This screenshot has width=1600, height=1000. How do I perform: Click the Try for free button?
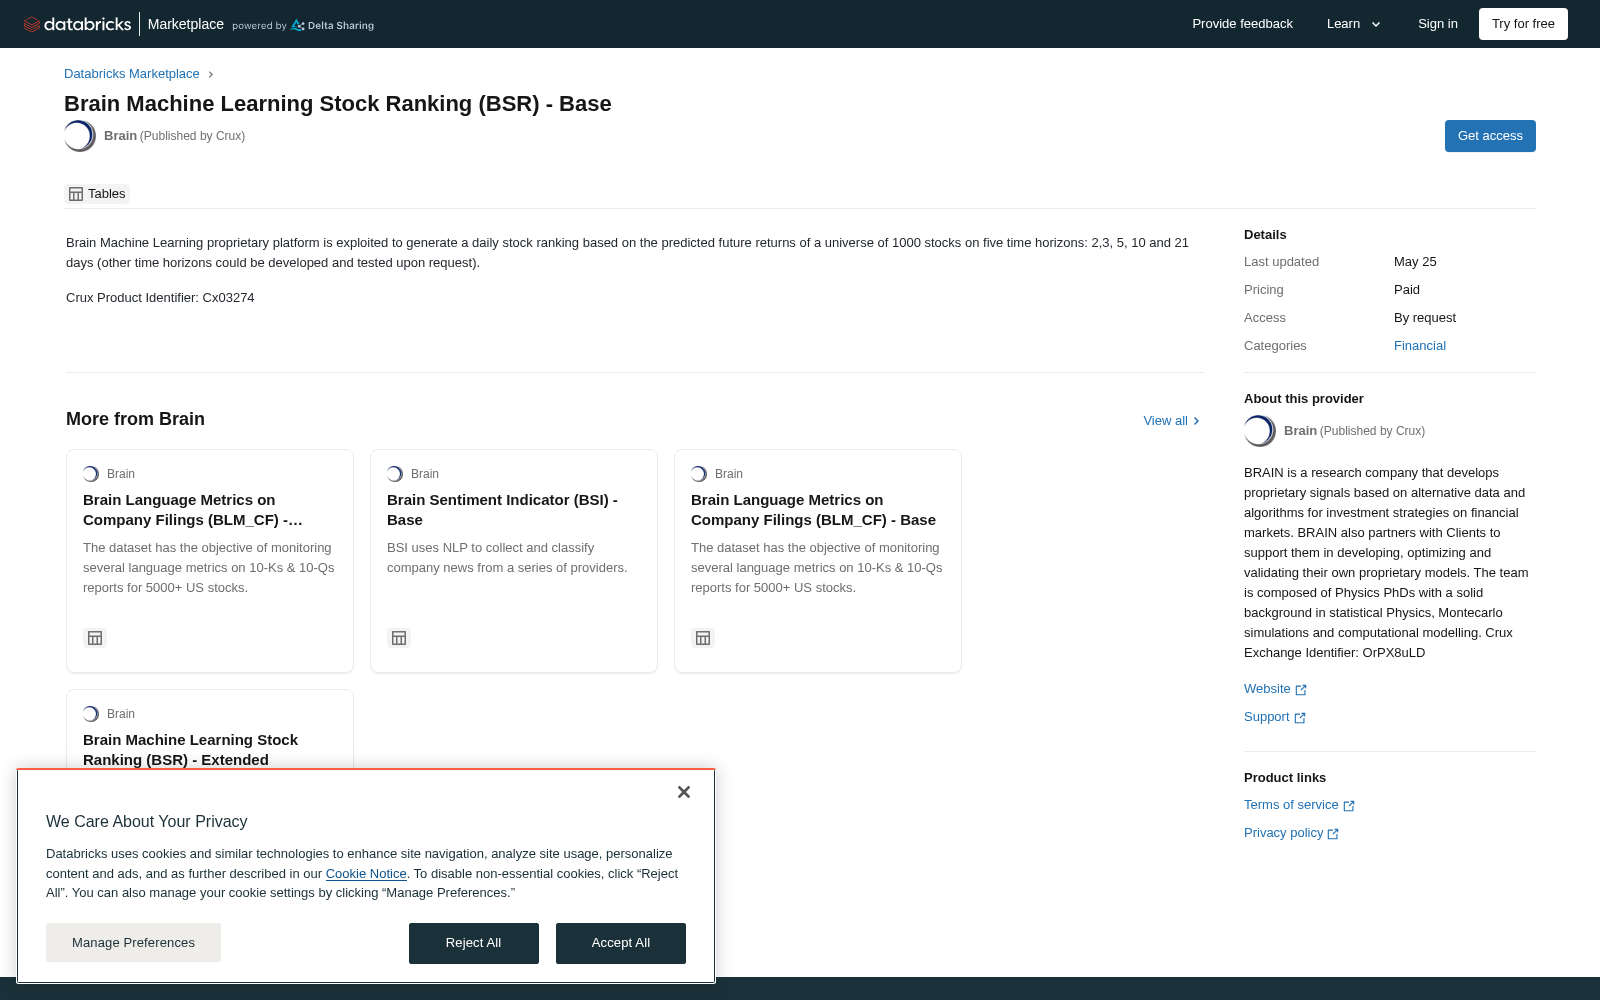1523,24
